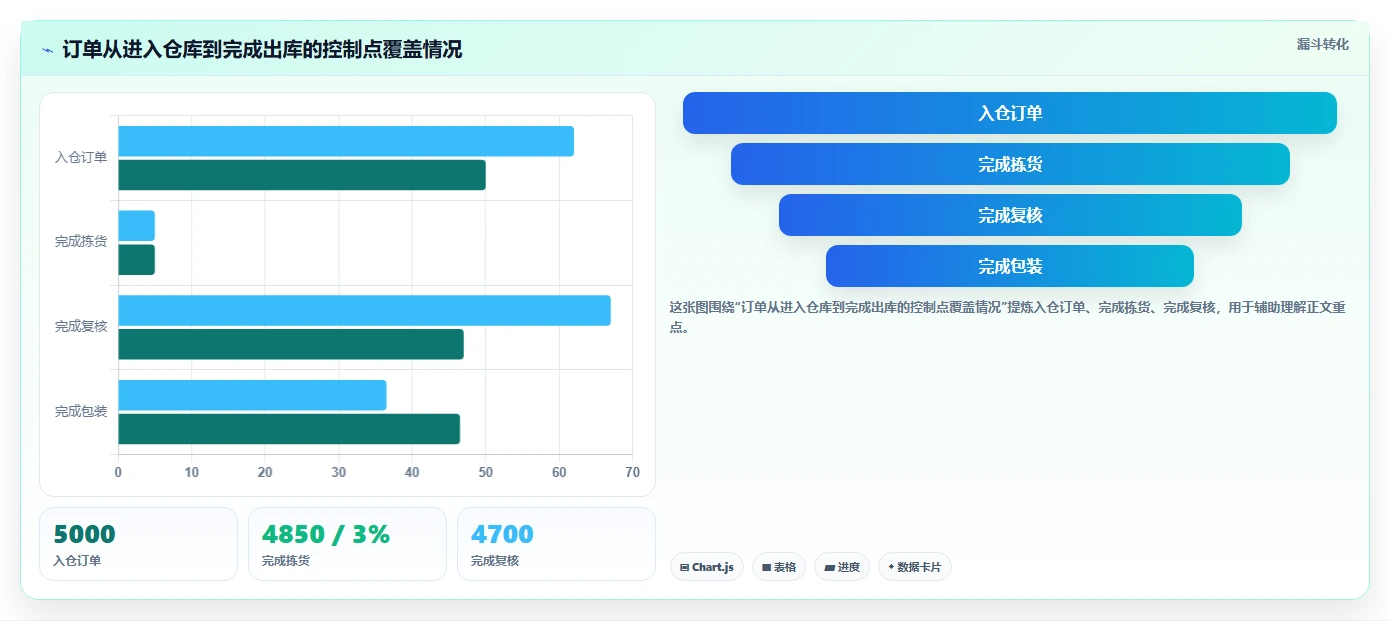Click the 数据卡片 tag chip
Screen dimensions: 1390x621
pos(914,567)
